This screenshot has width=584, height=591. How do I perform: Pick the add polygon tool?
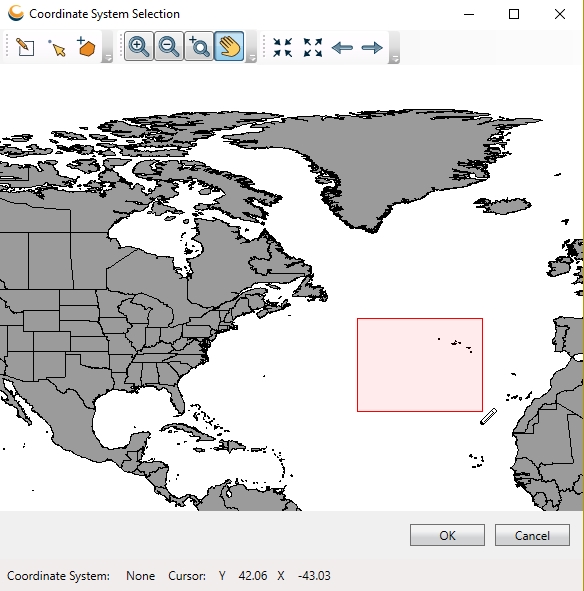86,47
